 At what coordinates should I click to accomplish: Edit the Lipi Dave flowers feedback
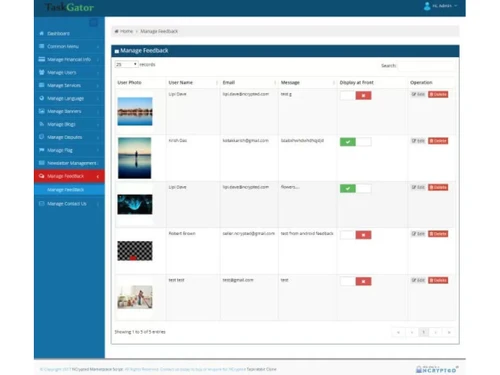(x=418, y=187)
